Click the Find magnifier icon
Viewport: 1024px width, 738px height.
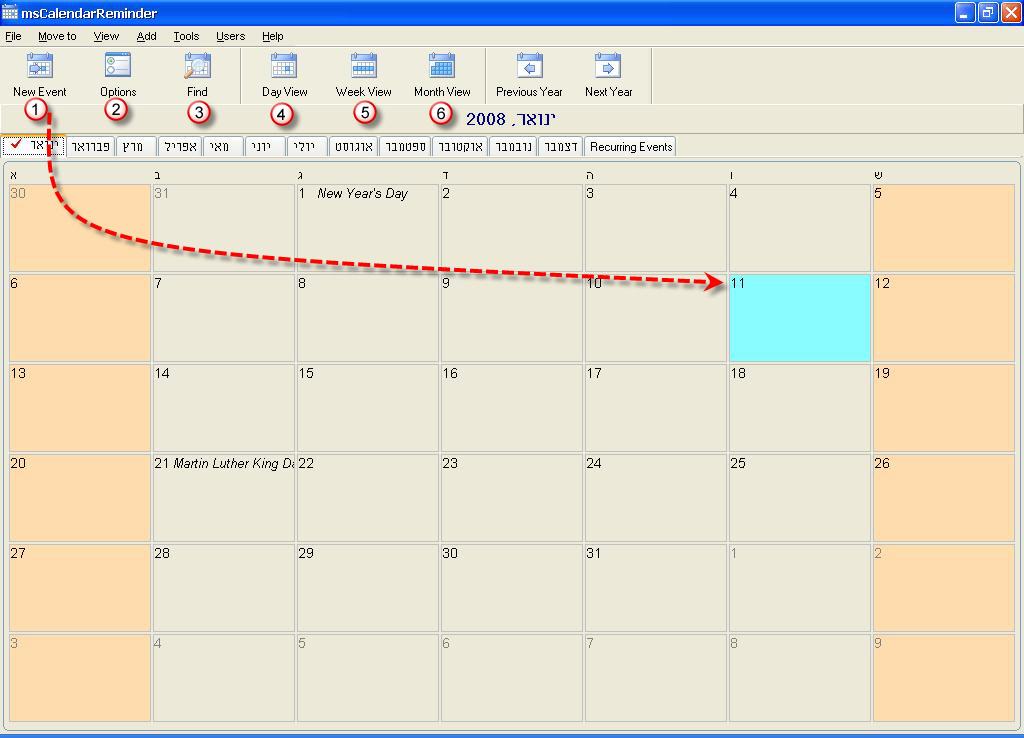coord(197,67)
